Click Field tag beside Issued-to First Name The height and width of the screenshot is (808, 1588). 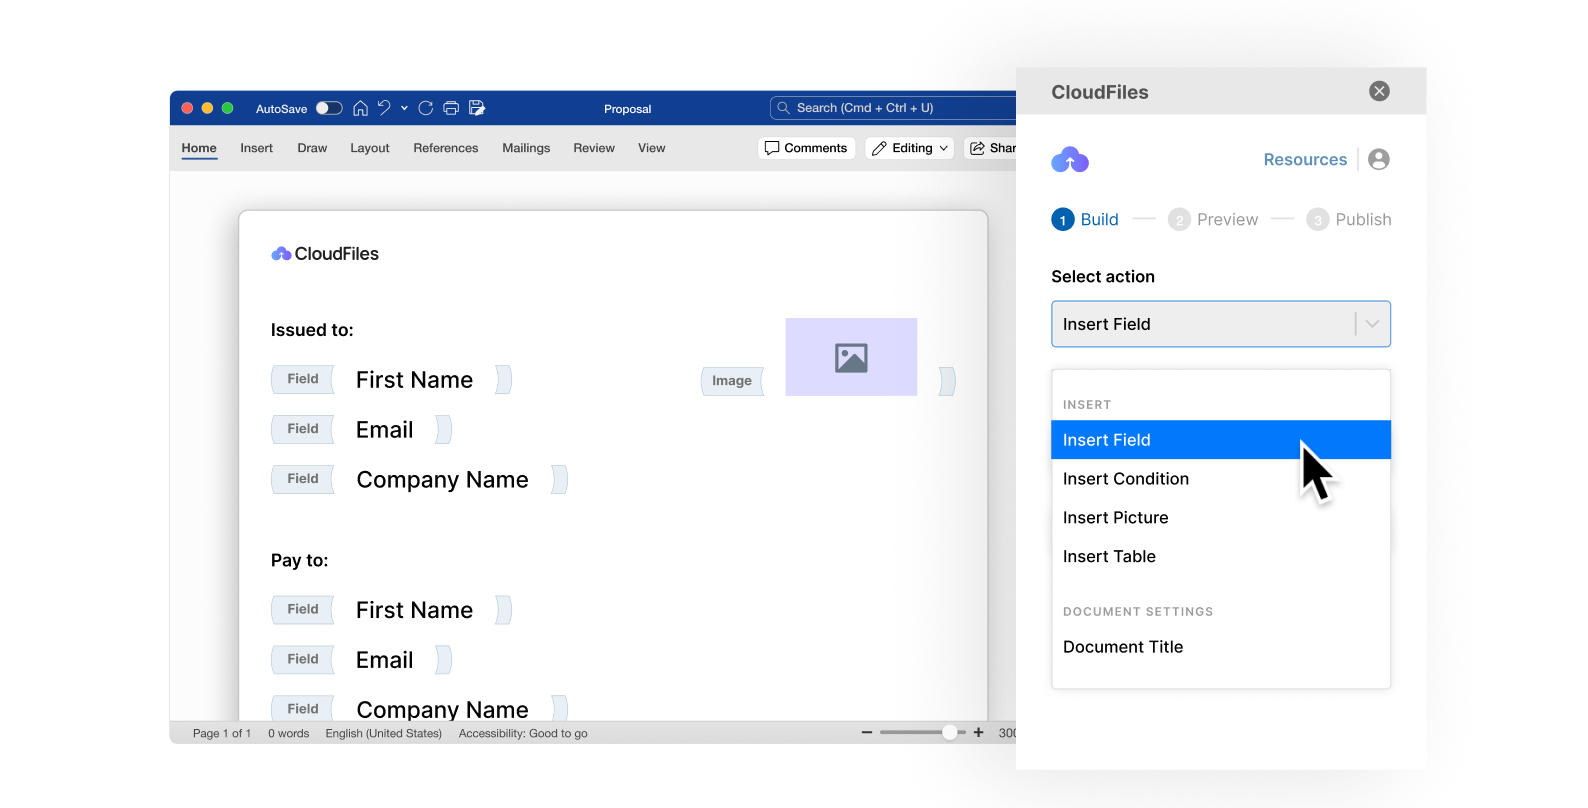tap(303, 379)
